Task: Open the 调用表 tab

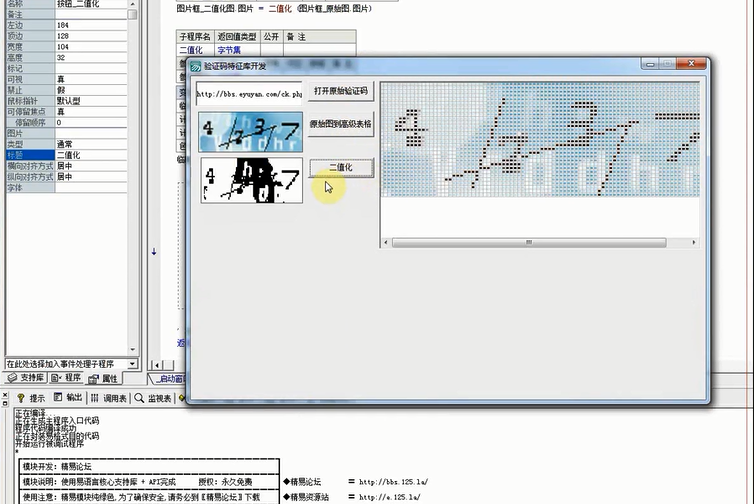Action: pos(109,398)
